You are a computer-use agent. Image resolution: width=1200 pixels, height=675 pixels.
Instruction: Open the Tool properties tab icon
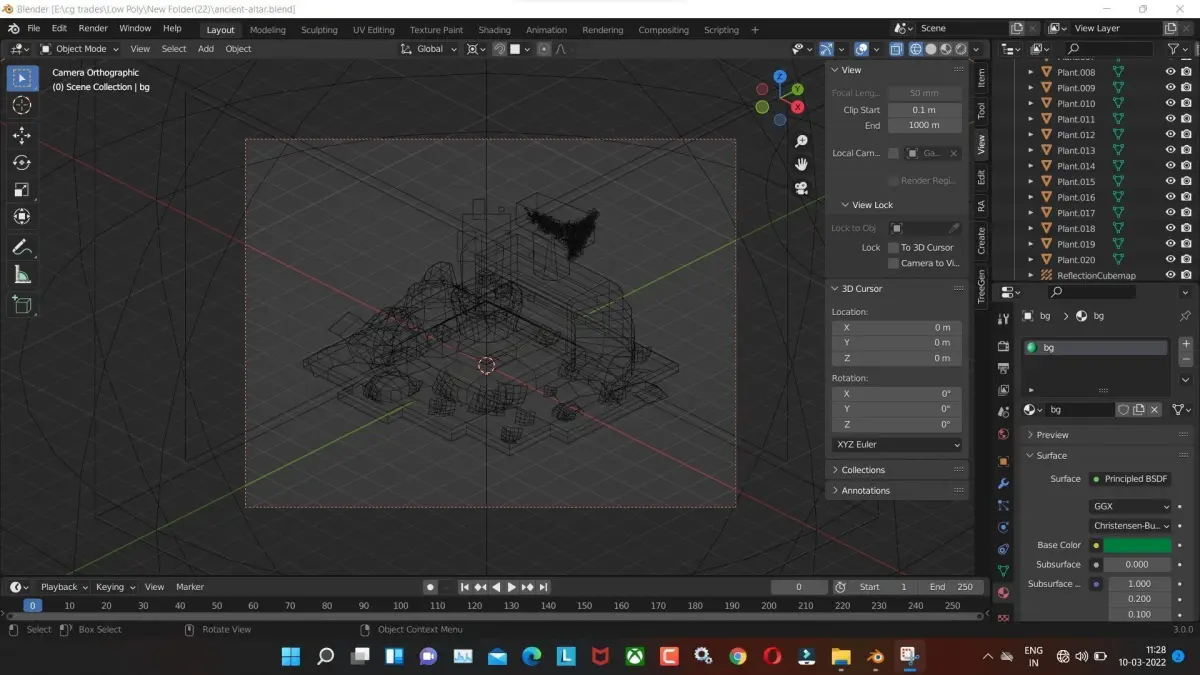[1003, 319]
